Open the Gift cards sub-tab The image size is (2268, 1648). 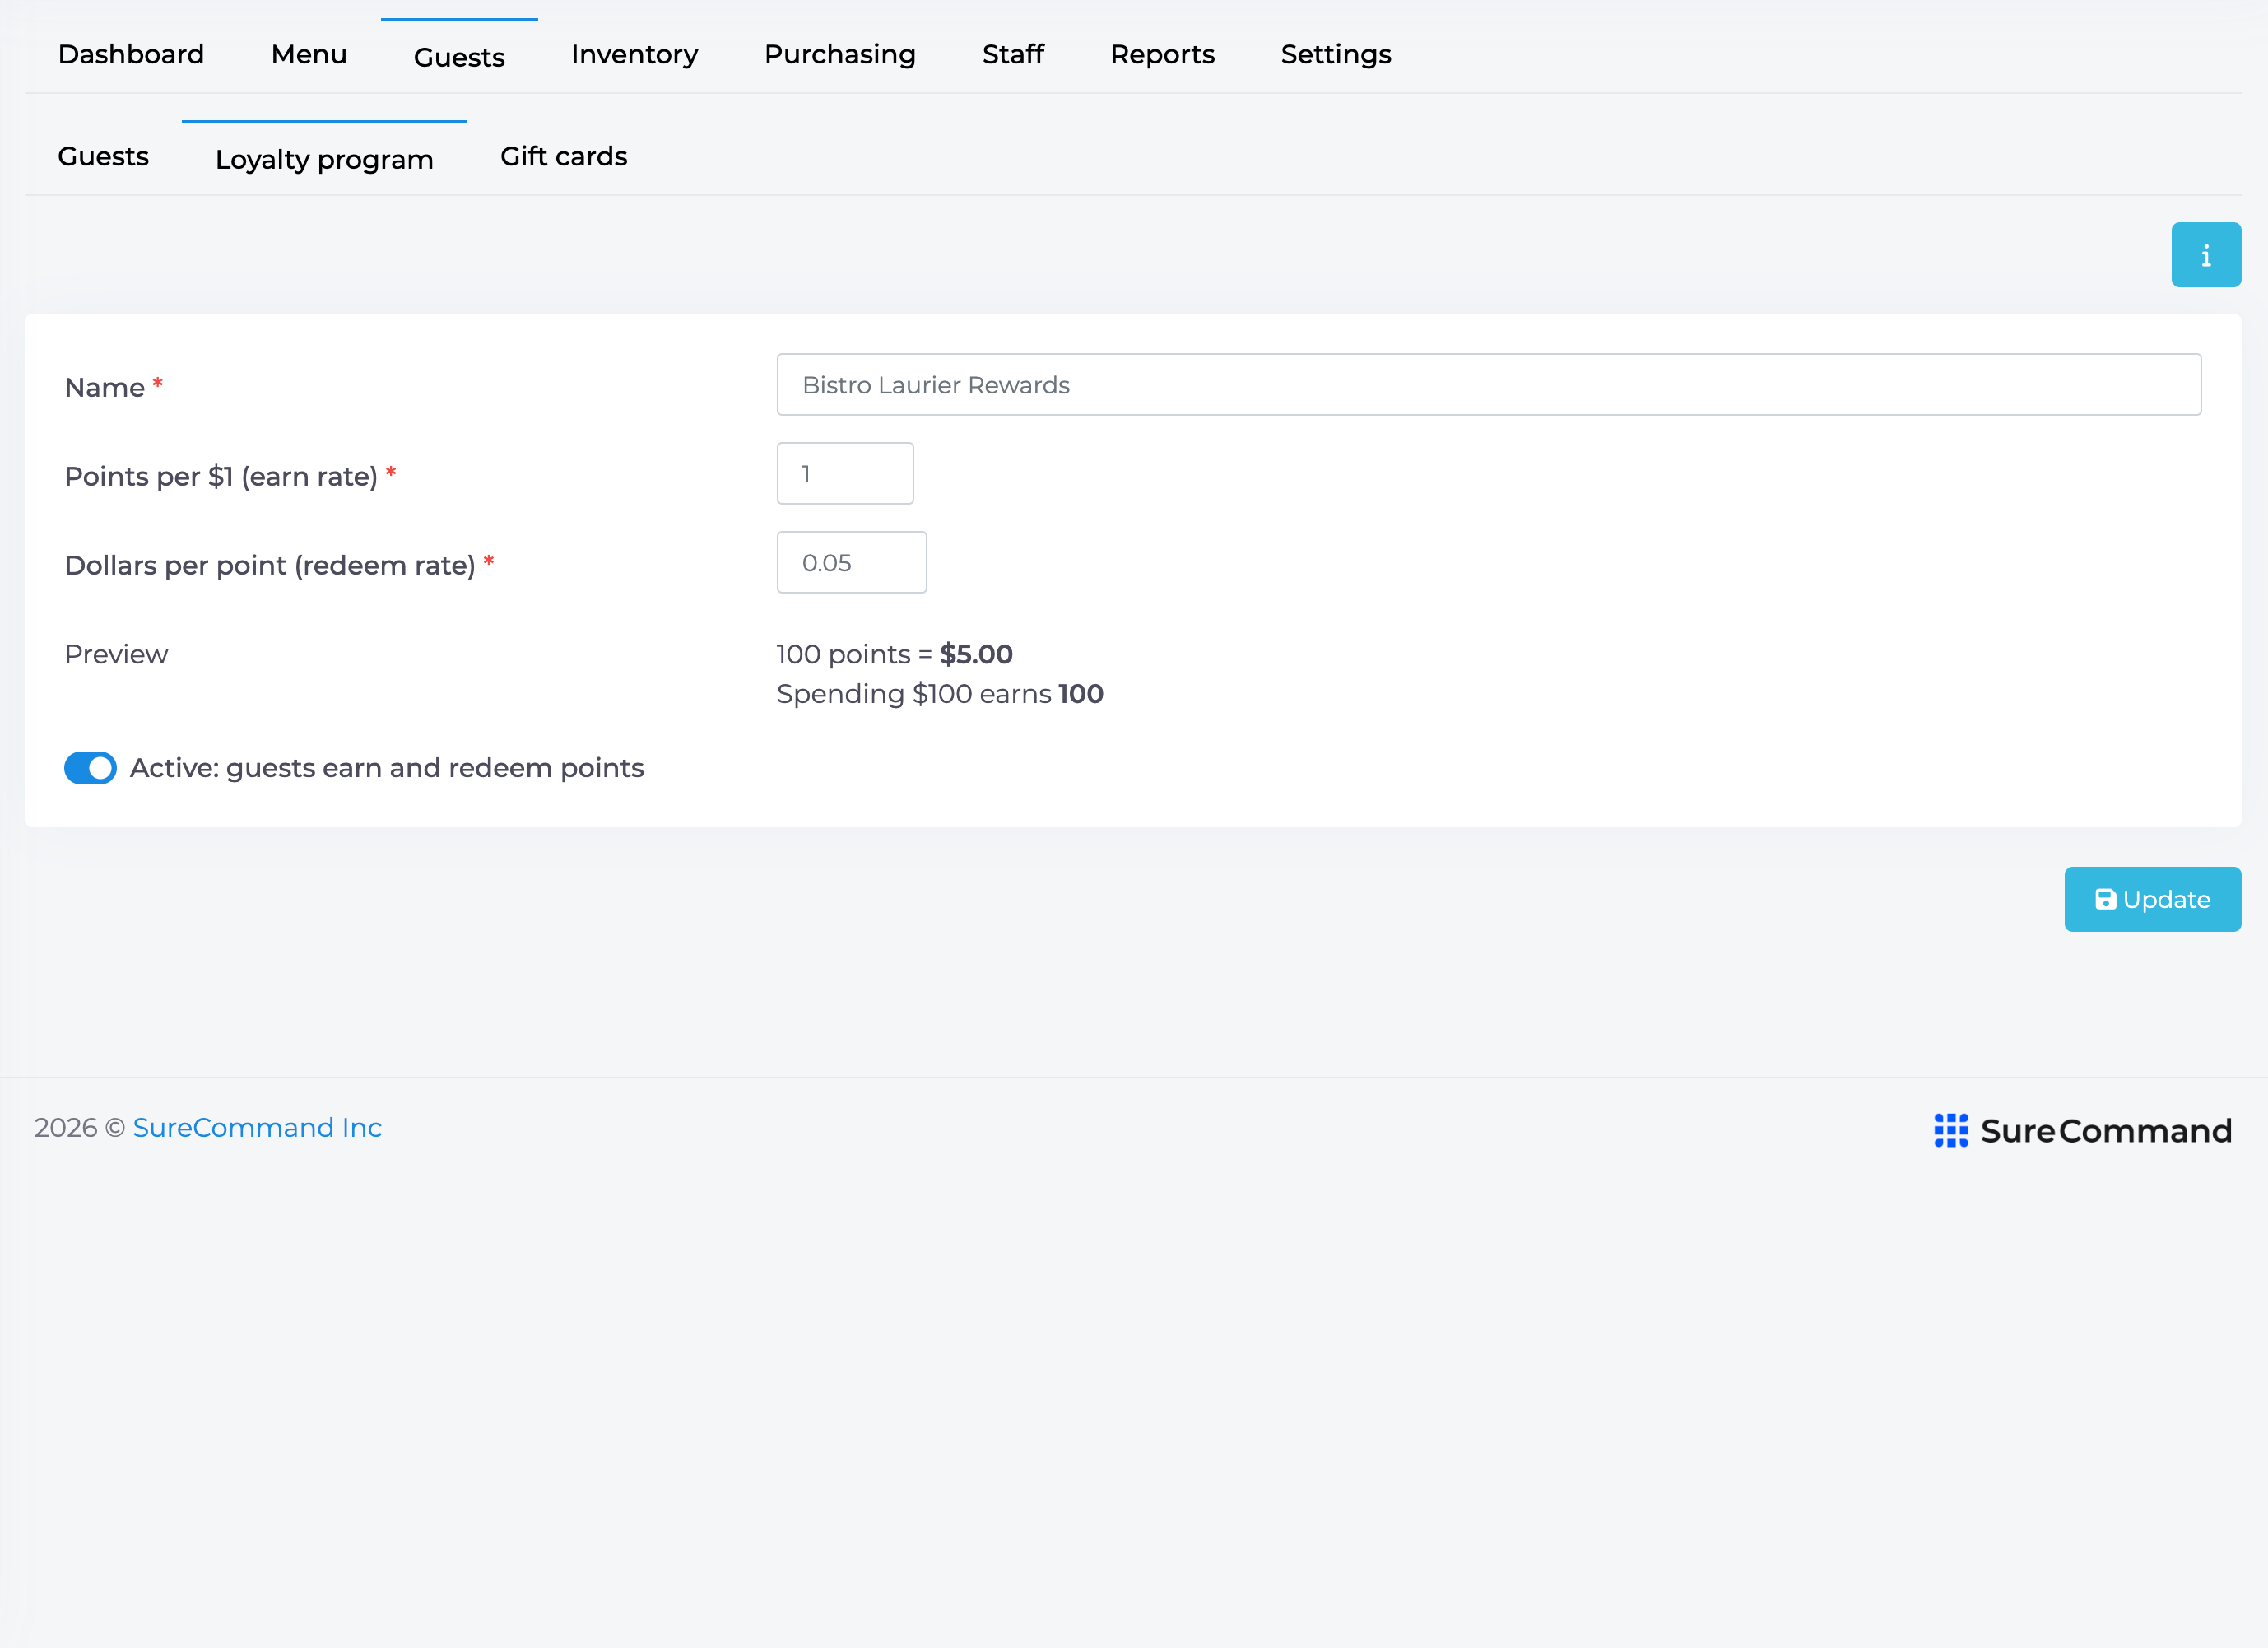click(x=563, y=157)
